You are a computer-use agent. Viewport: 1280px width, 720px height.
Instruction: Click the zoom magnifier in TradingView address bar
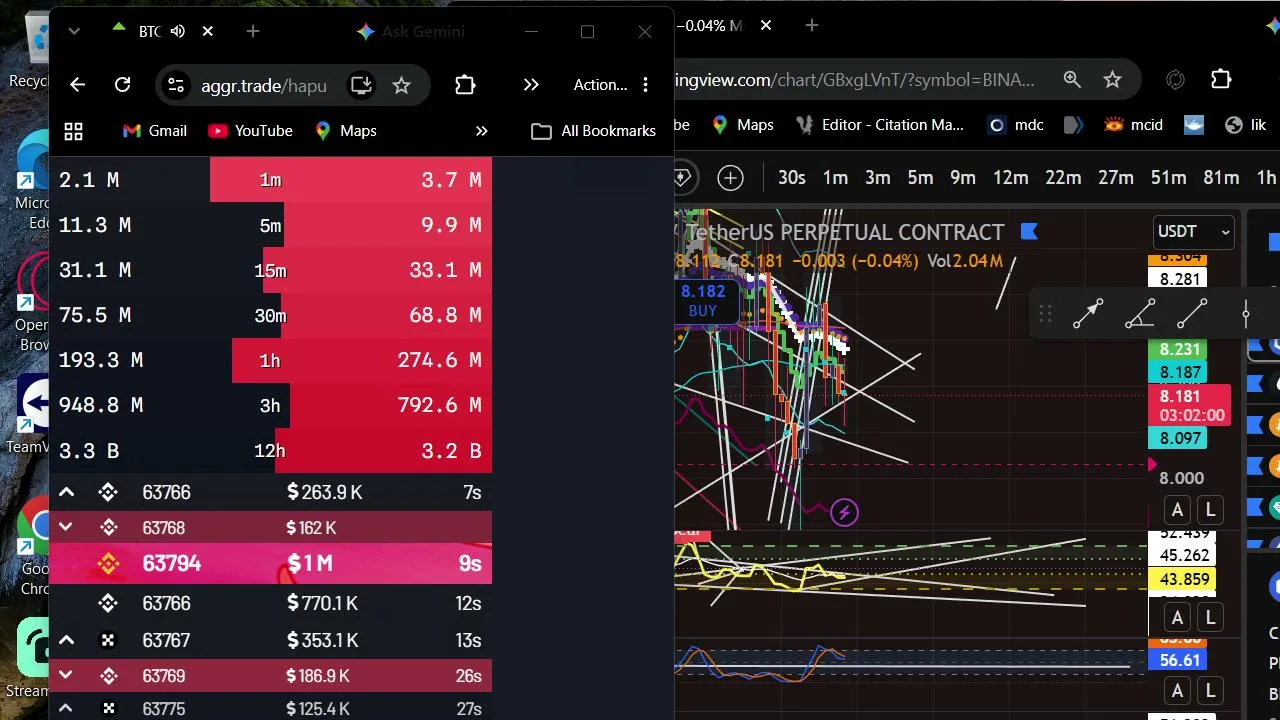click(x=1072, y=79)
